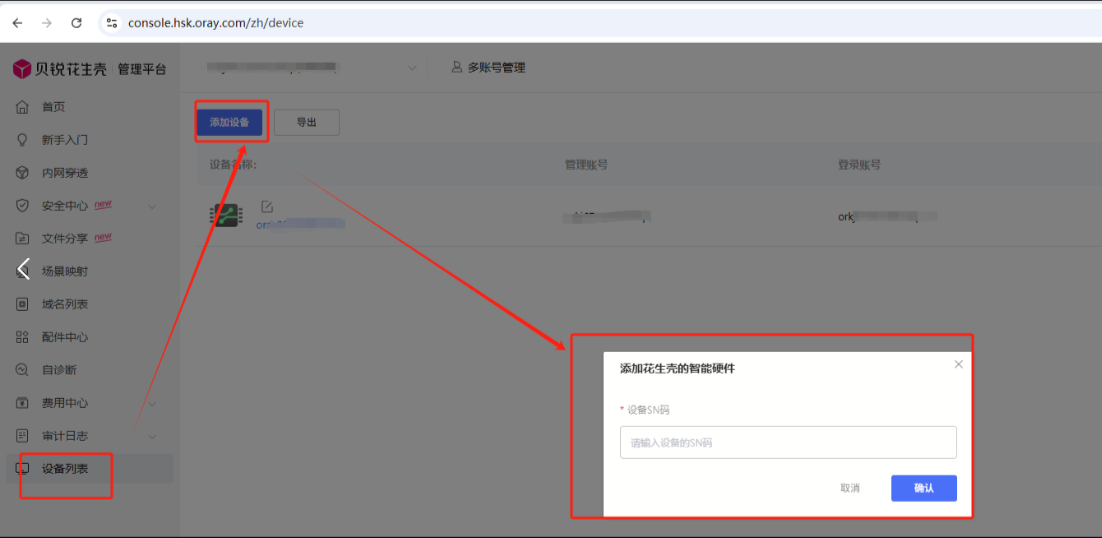Click the 费用中心 icon
Viewport: 1102px width, 538px height.
click(x=22, y=403)
